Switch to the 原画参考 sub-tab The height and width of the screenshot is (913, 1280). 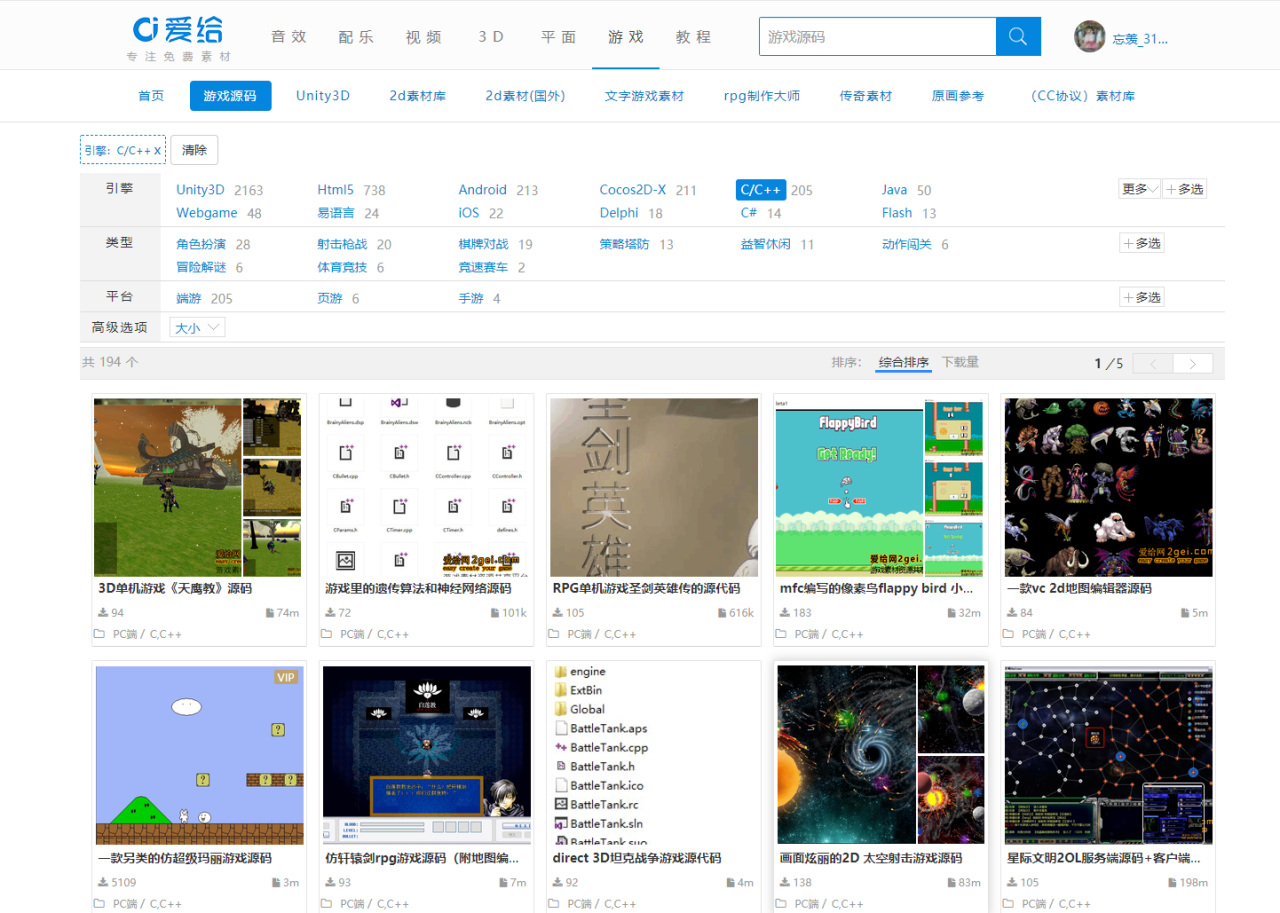click(x=958, y=96)
